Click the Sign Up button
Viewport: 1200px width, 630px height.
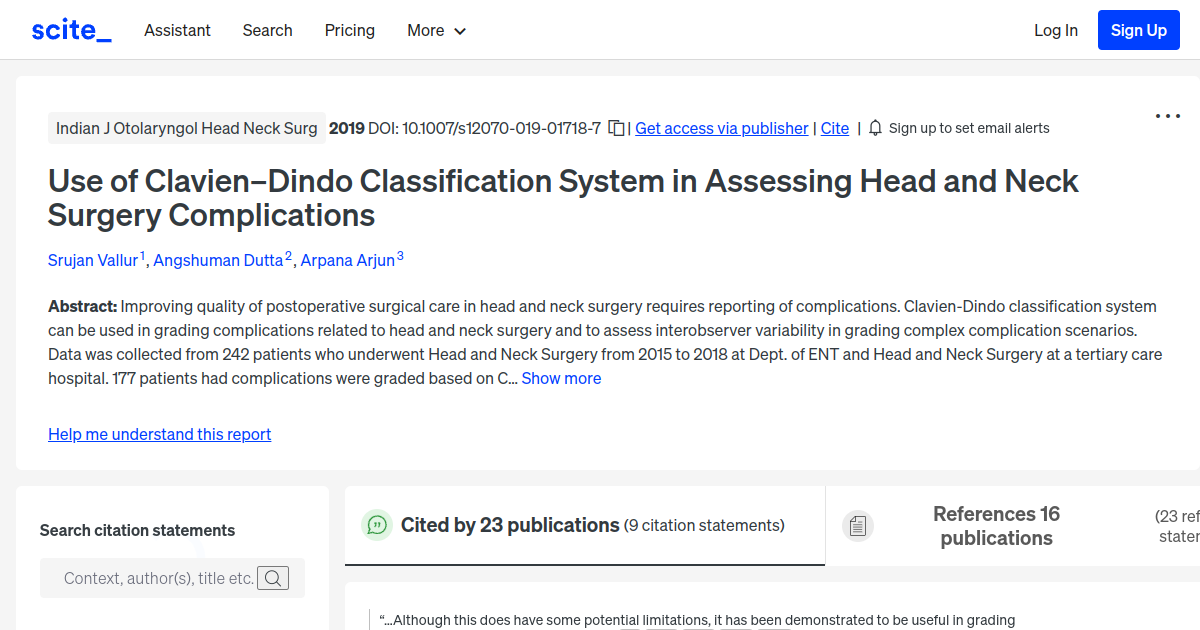point(1138,30)
